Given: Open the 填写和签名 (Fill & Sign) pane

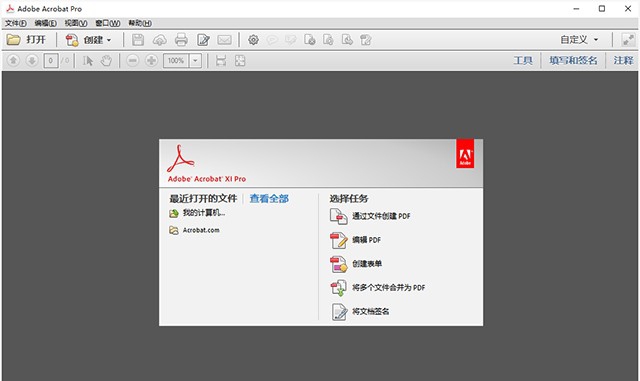Looking at the screenshot, I should click(573, 61).
